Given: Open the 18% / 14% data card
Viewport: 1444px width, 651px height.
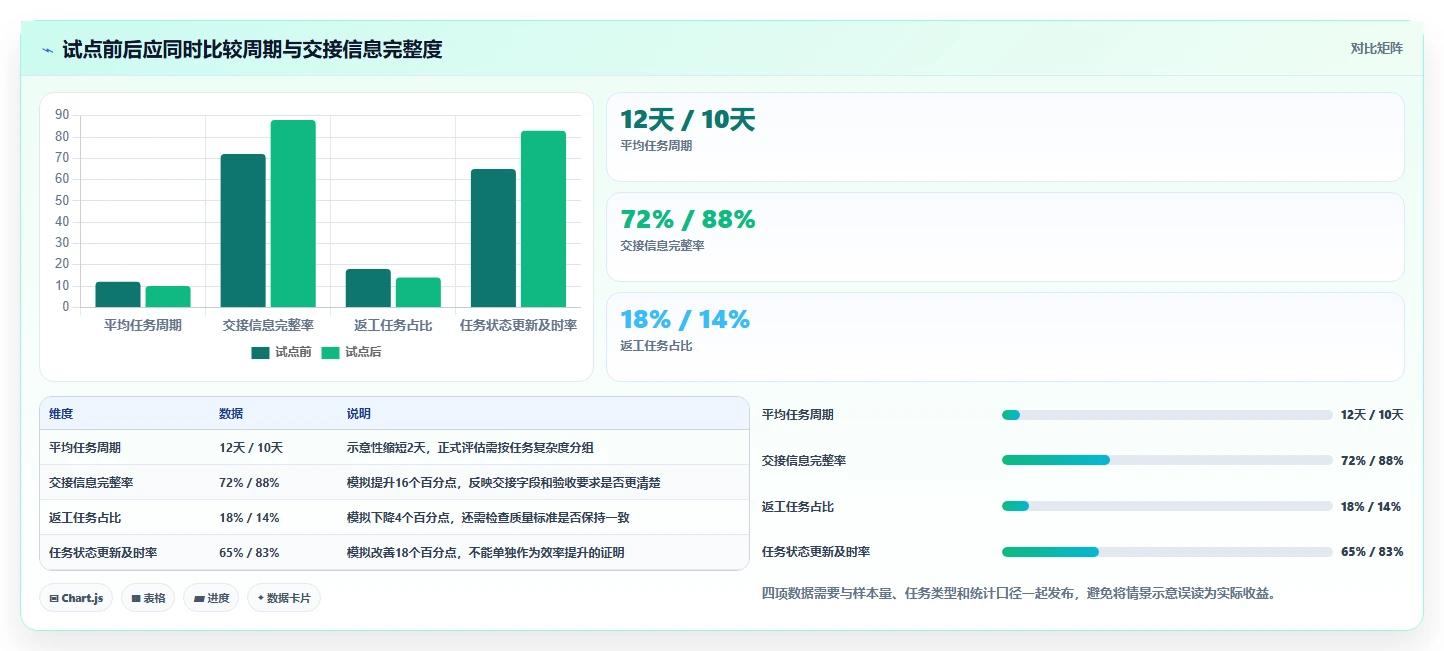Looking at the screenshot, I should click(x=1005, y=337).
